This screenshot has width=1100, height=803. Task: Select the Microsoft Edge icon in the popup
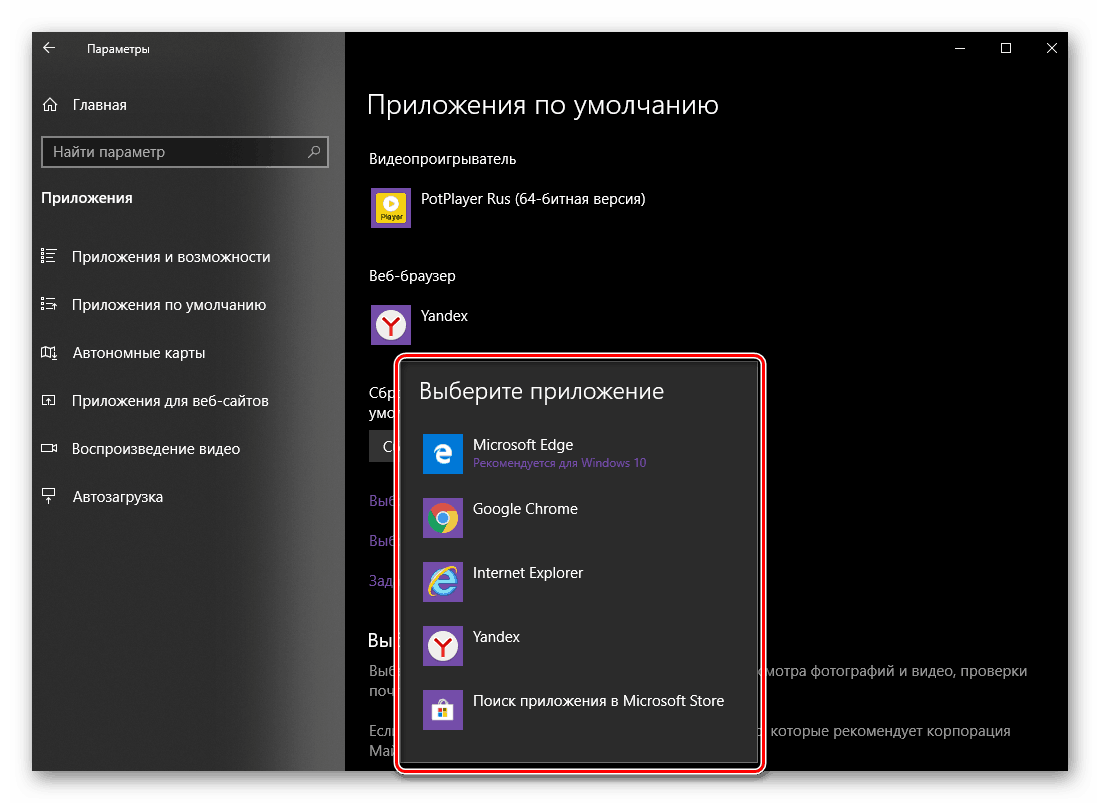click(x=443, y=454)
